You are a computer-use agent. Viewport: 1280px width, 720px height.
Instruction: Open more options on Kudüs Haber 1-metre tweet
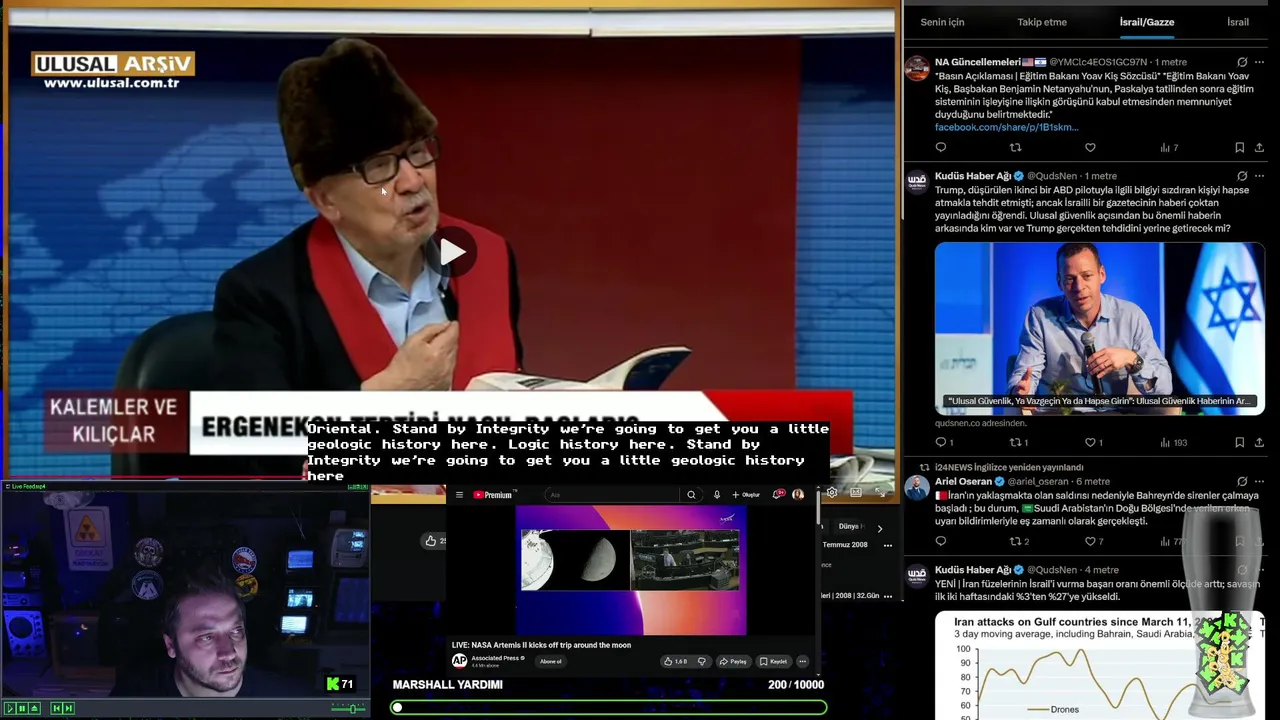(x=1259, y=176)
